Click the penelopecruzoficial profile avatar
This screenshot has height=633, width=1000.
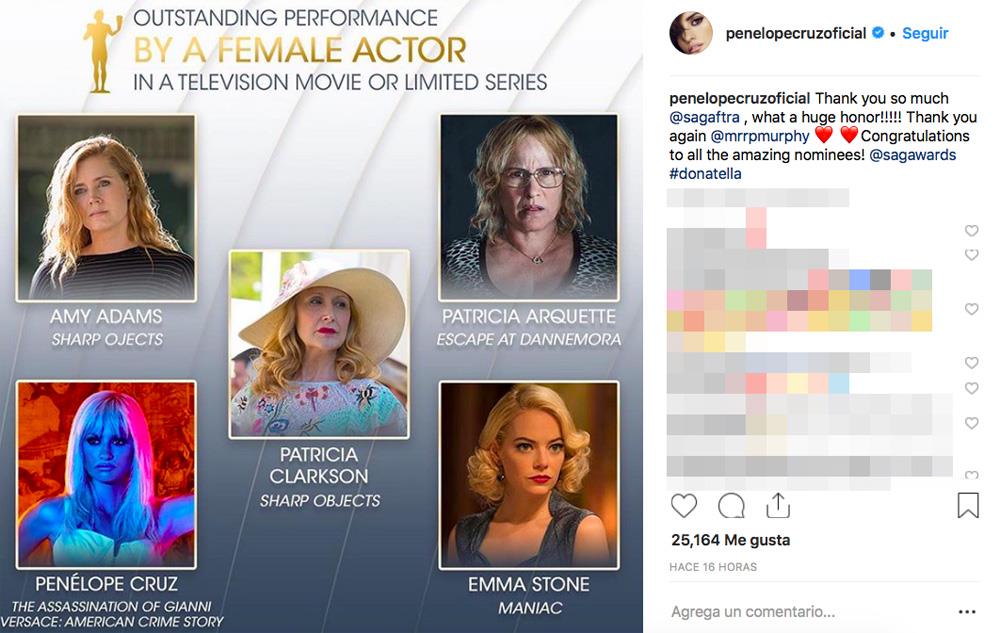click(x=691, y=33)
